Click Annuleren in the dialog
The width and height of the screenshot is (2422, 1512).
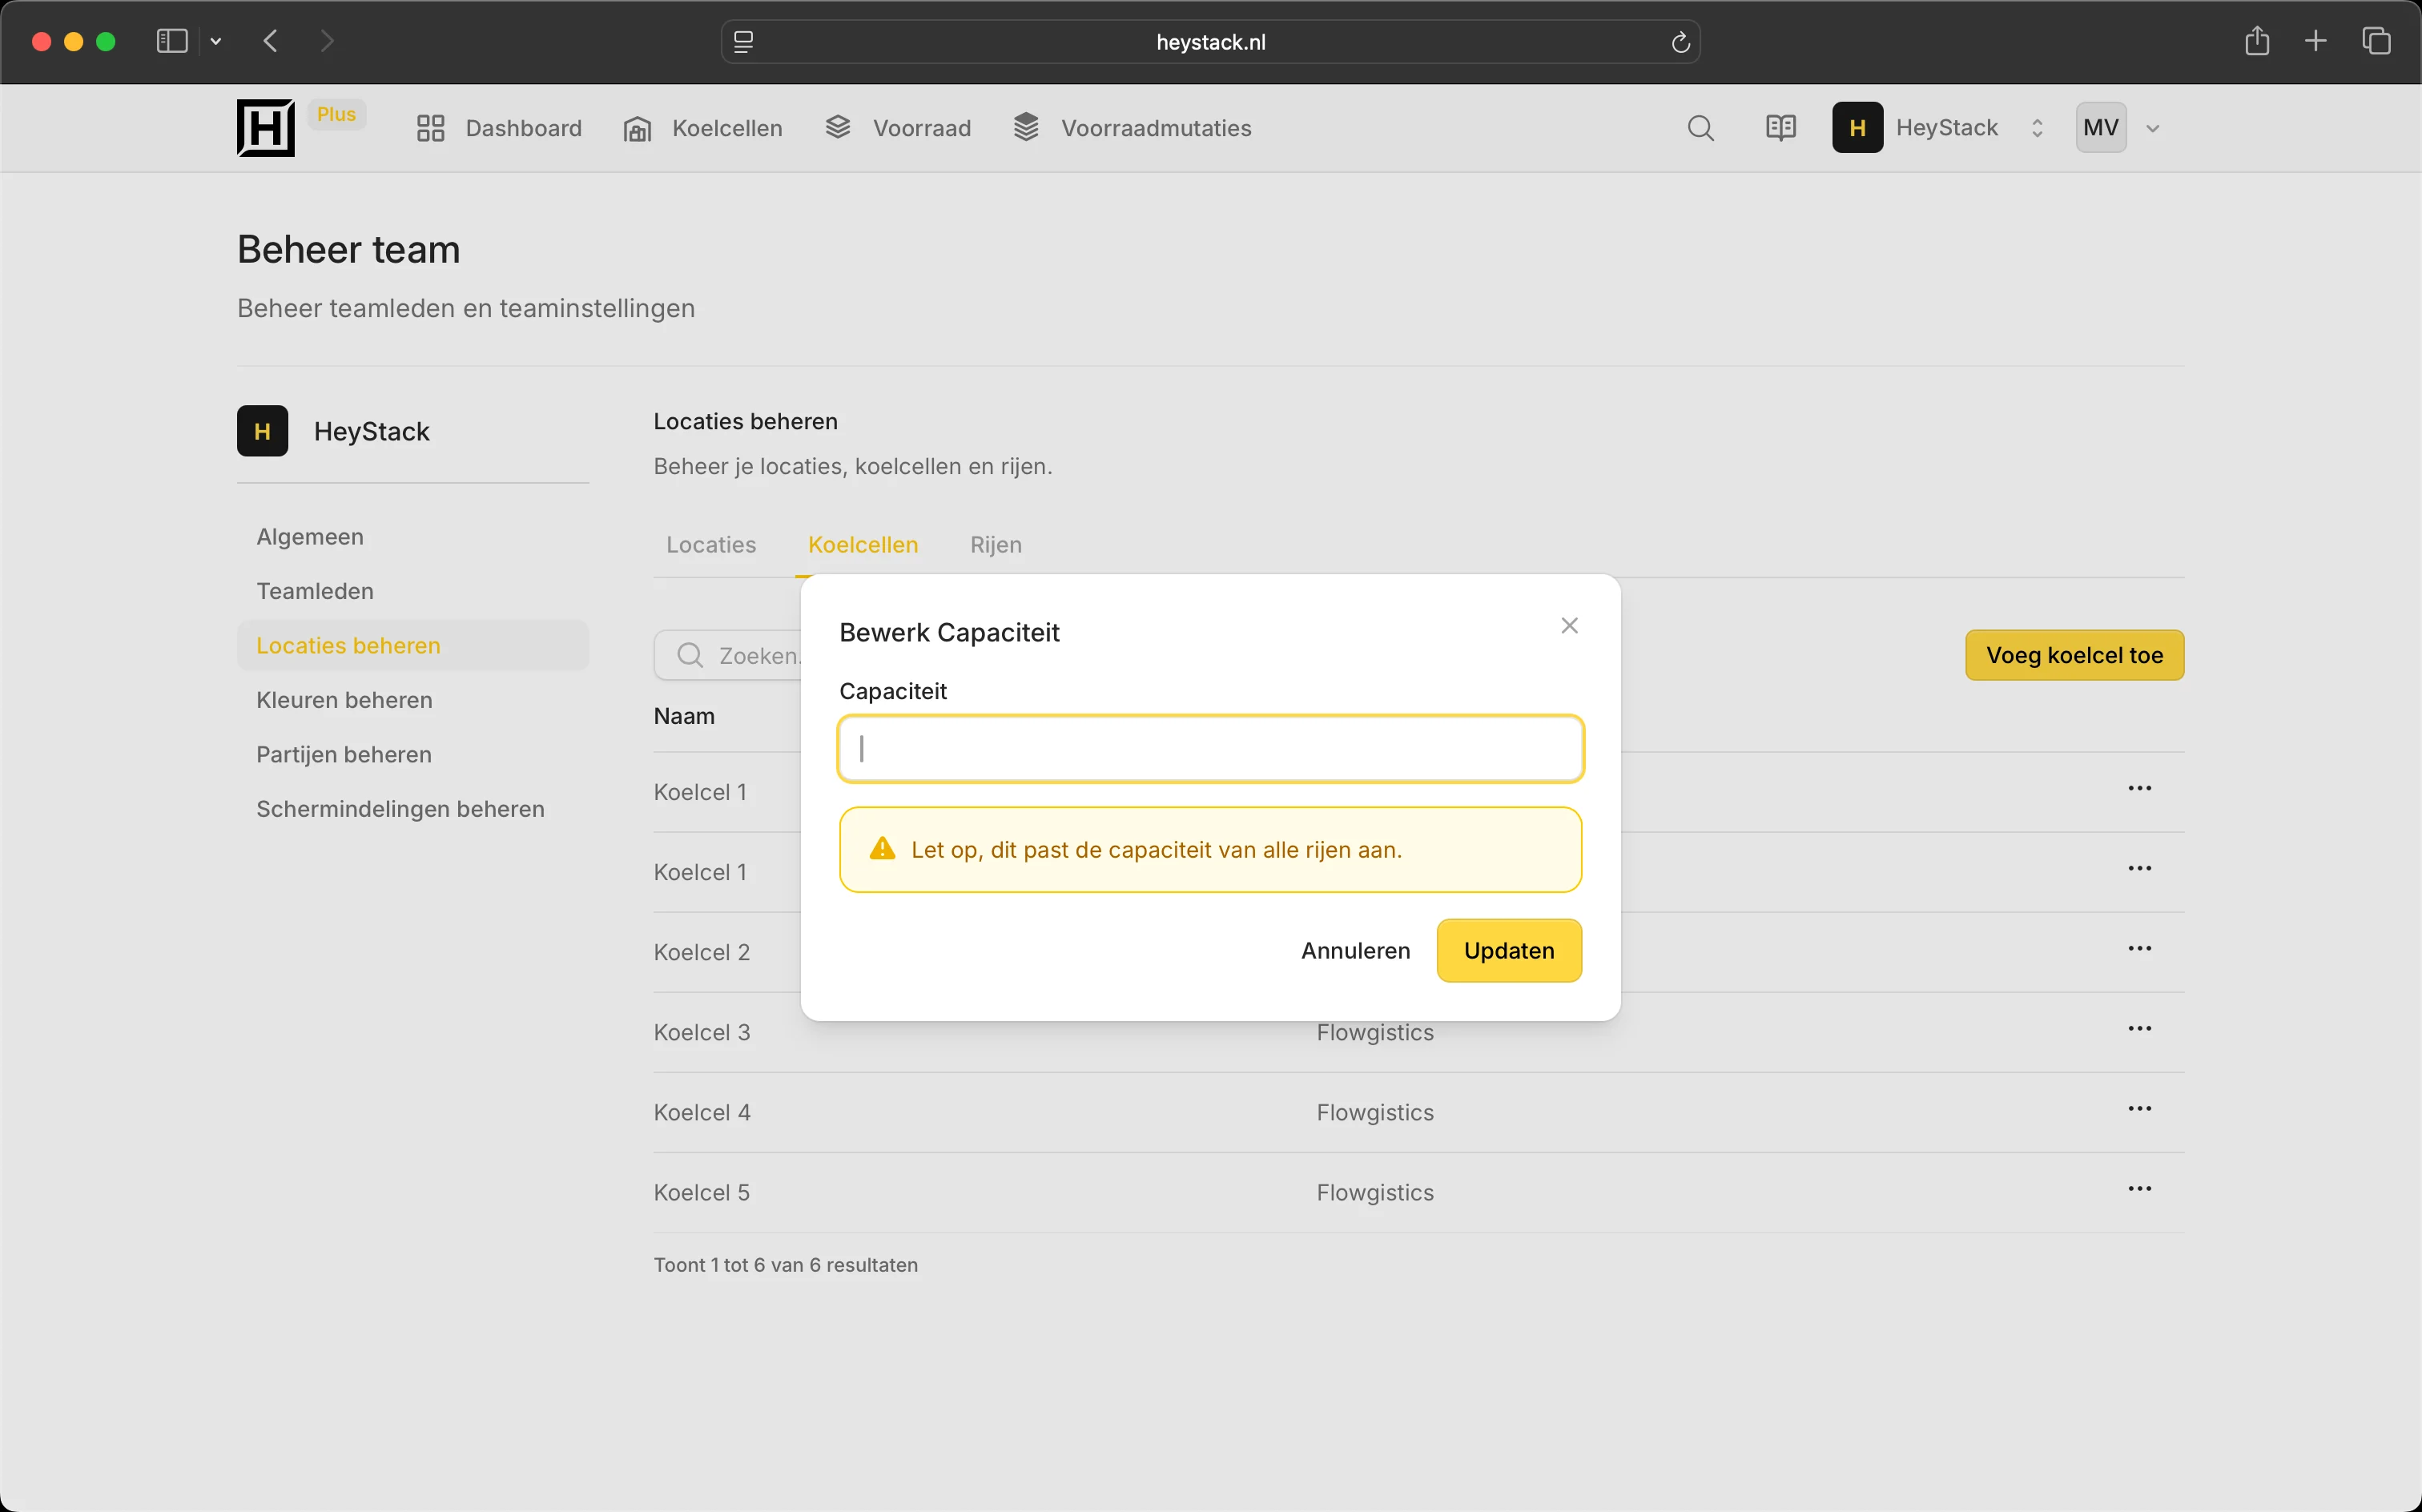(1355, 951)
